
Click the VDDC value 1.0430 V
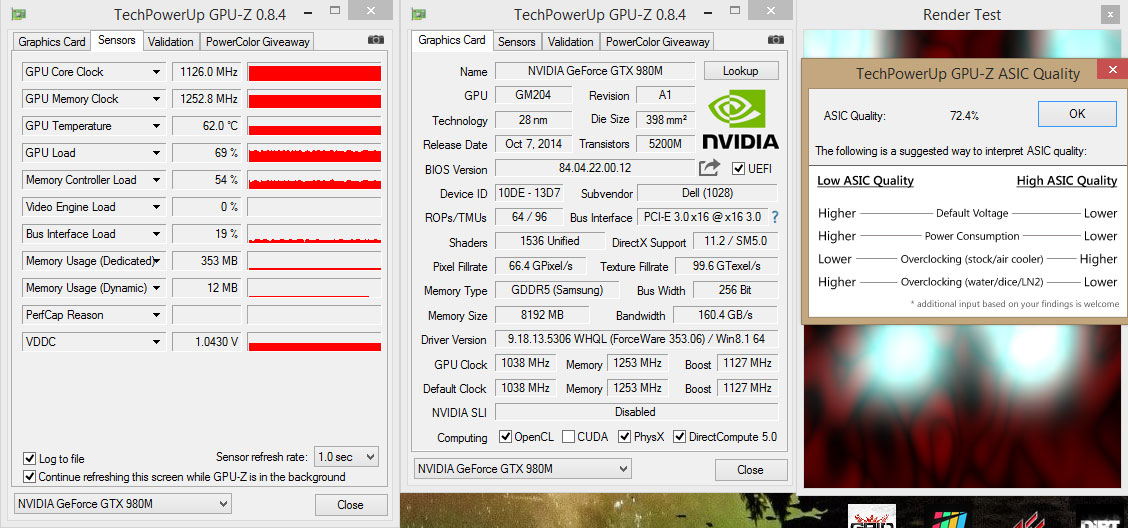tap(207, 342)
